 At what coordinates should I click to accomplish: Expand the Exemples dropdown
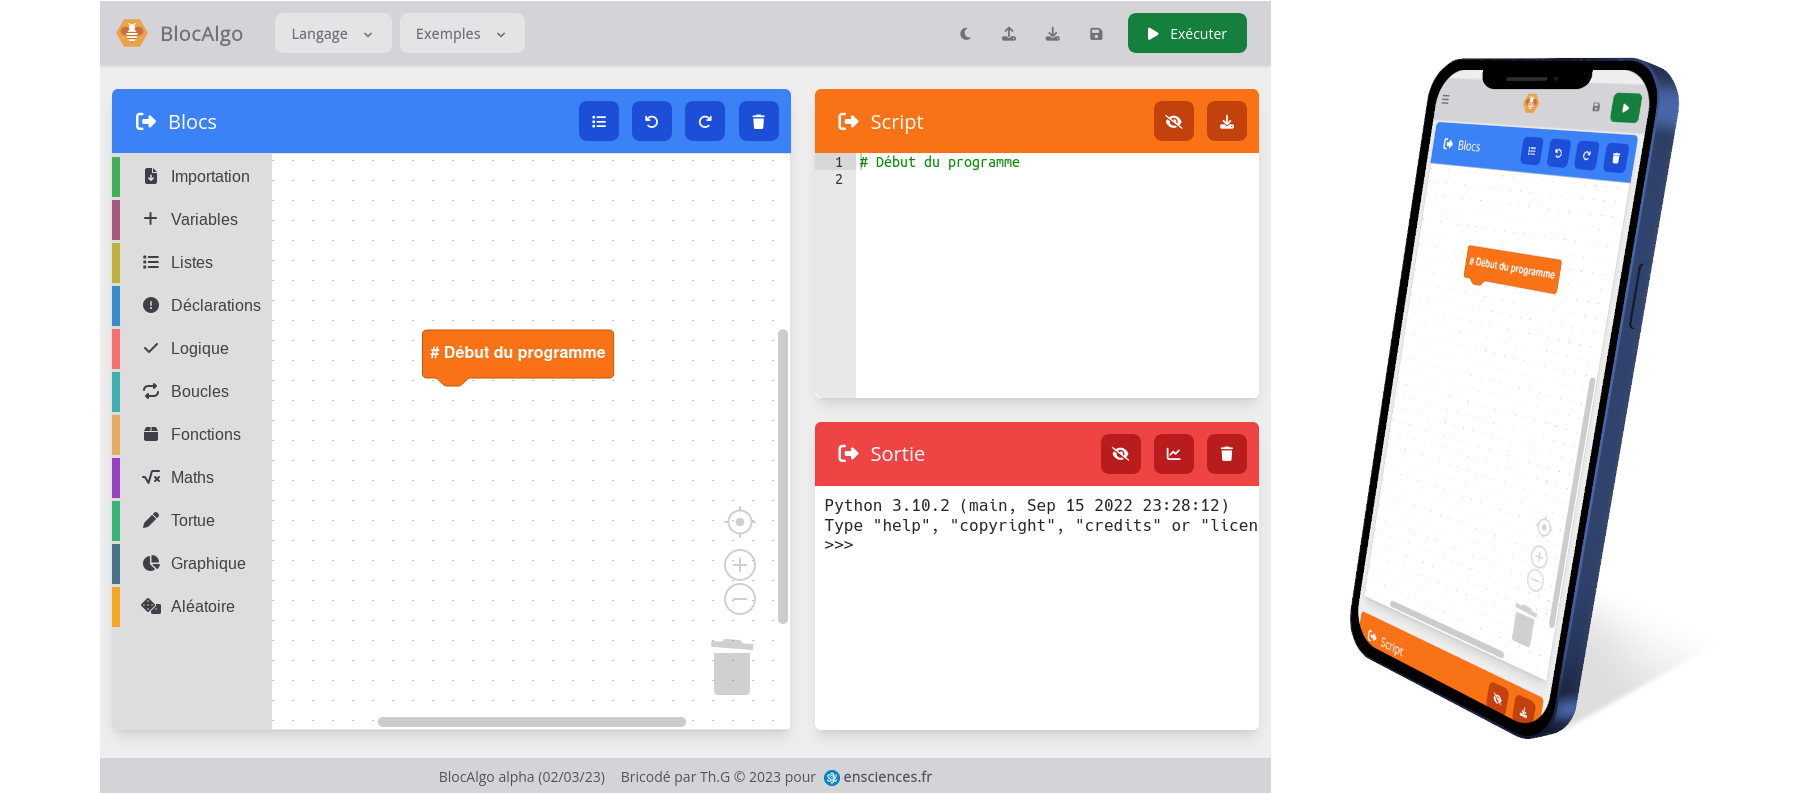(x=461, y=34)
